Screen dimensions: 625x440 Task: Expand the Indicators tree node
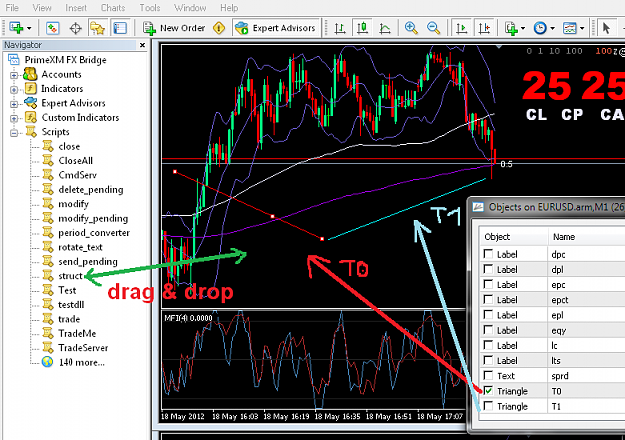(x=14, y=89)
